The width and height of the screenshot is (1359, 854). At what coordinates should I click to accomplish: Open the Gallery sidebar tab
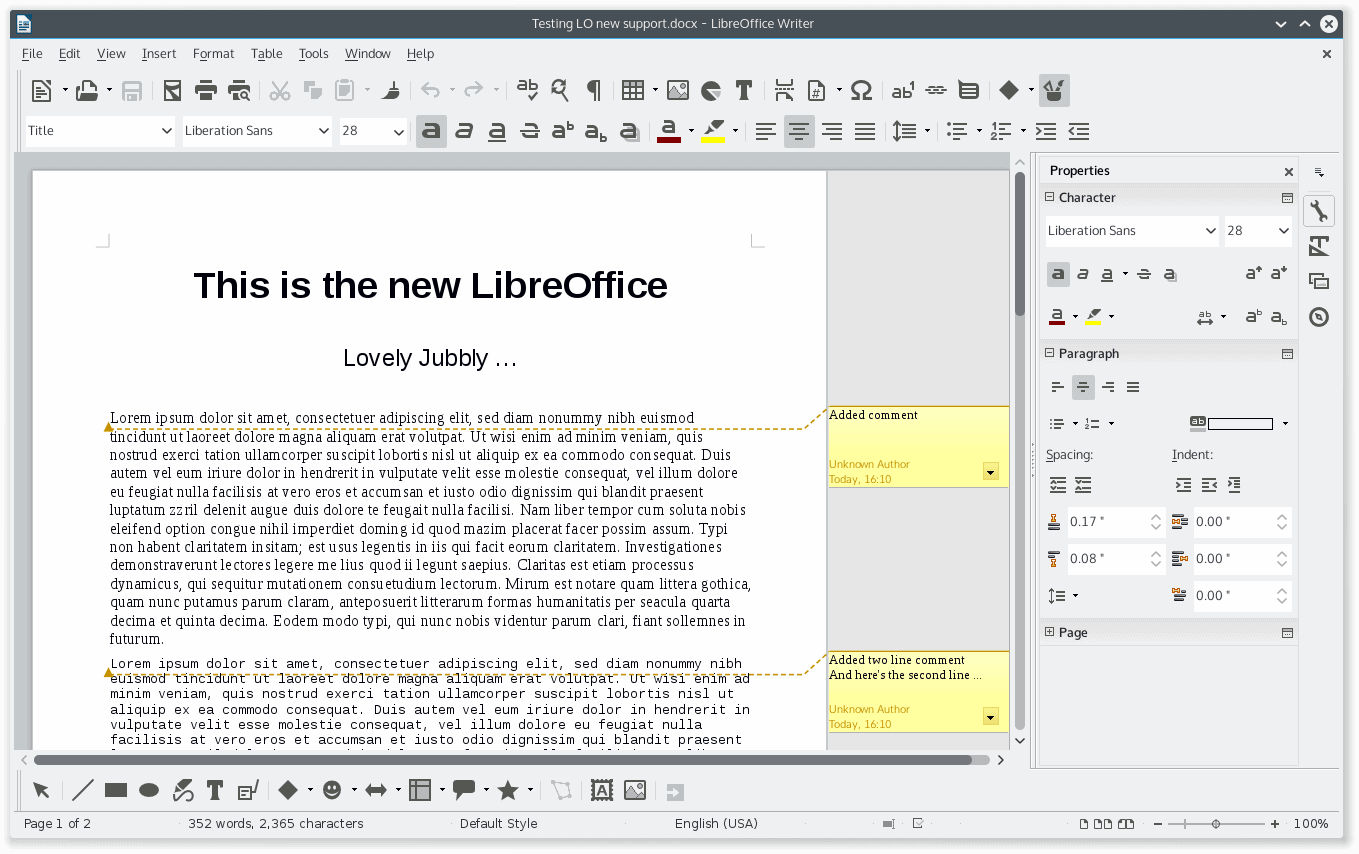pos(1319,281)
